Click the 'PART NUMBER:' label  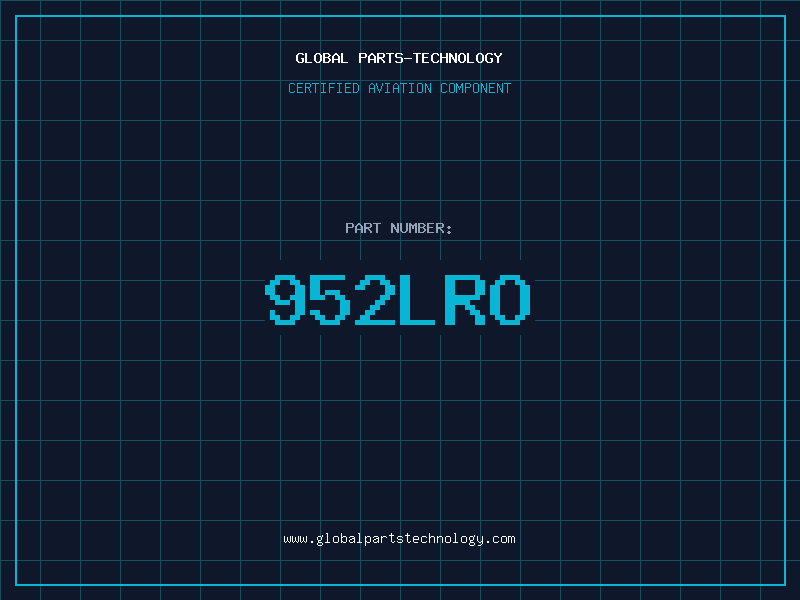(x=398, y=228)
